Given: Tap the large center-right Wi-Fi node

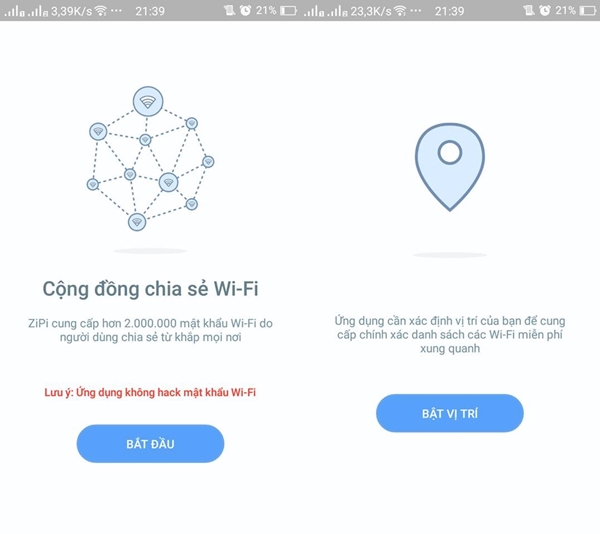Looking at the screenshot, I should coord(168,182).
